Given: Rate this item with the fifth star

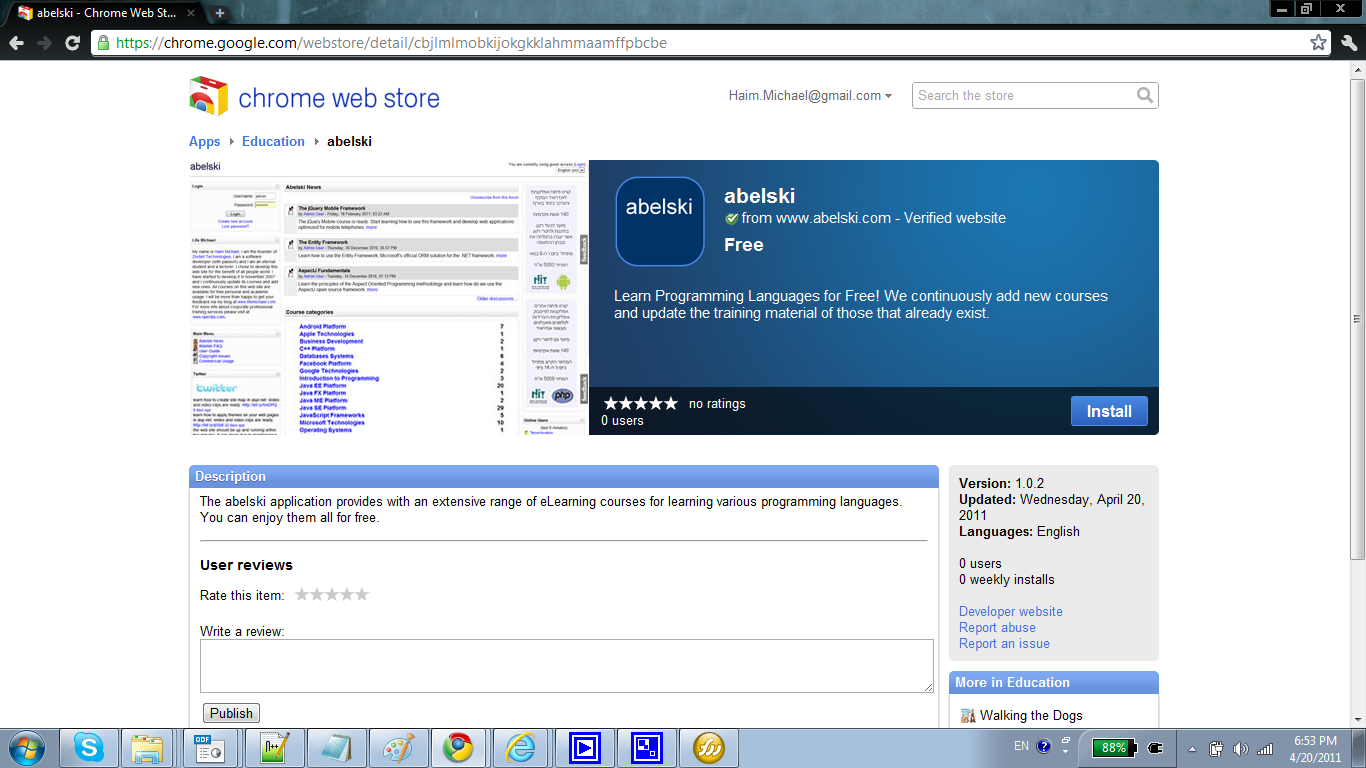Looking at the screenshot, I should [x=362, y=594].
